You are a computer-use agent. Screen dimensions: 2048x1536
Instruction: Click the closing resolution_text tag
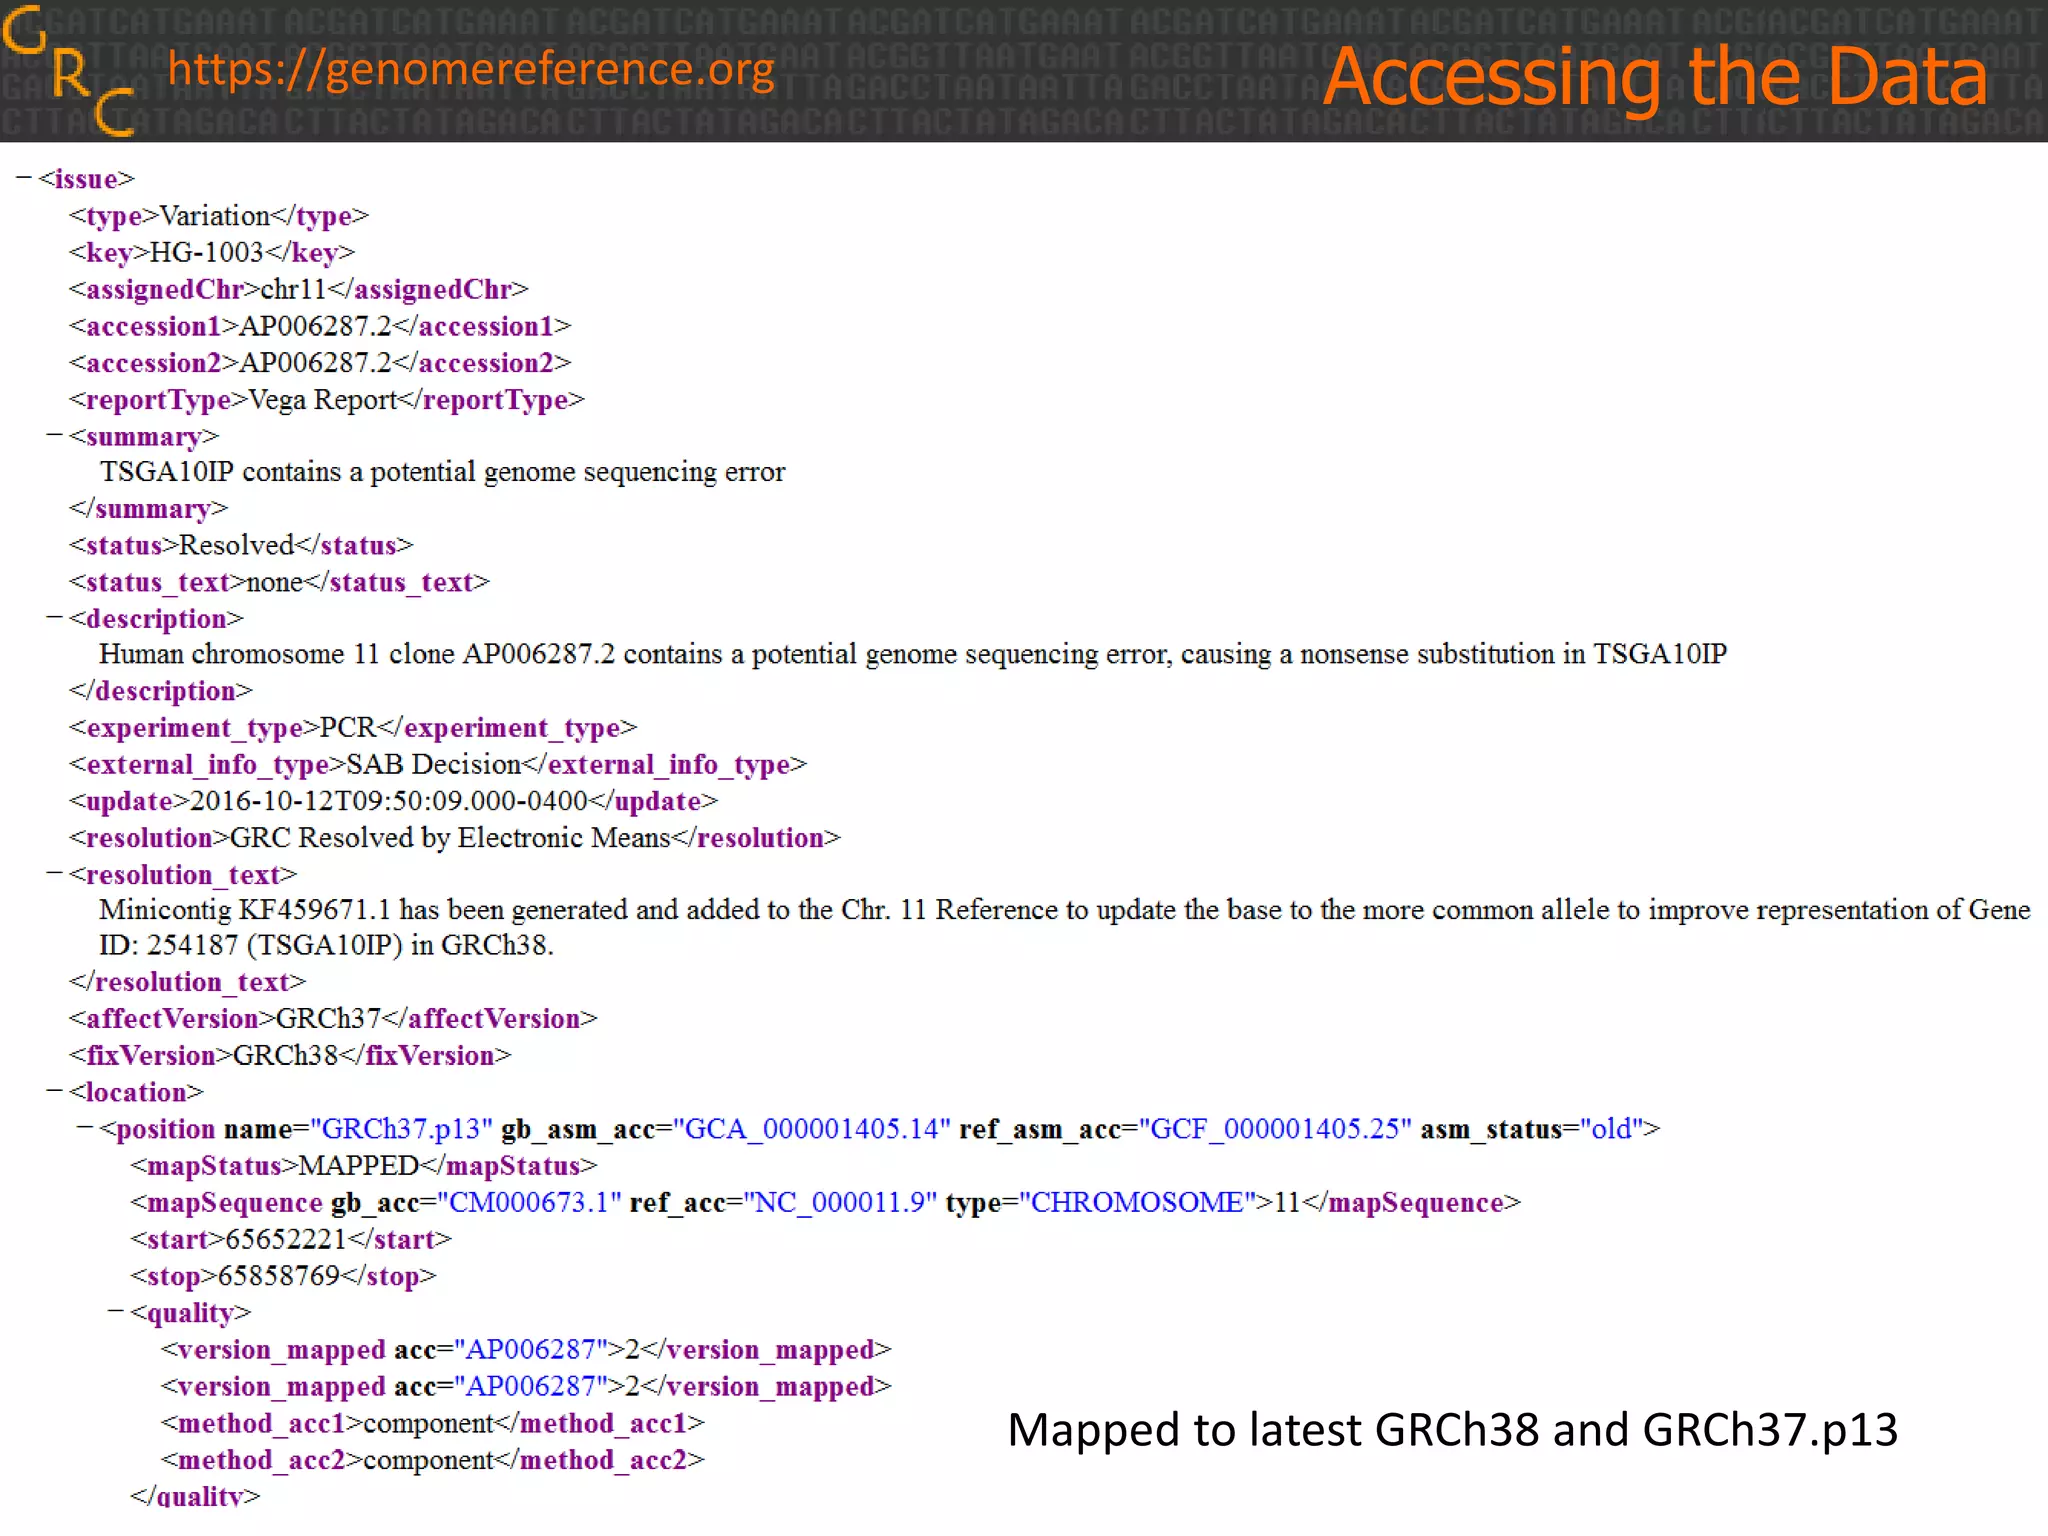click(x=187, y=982)
